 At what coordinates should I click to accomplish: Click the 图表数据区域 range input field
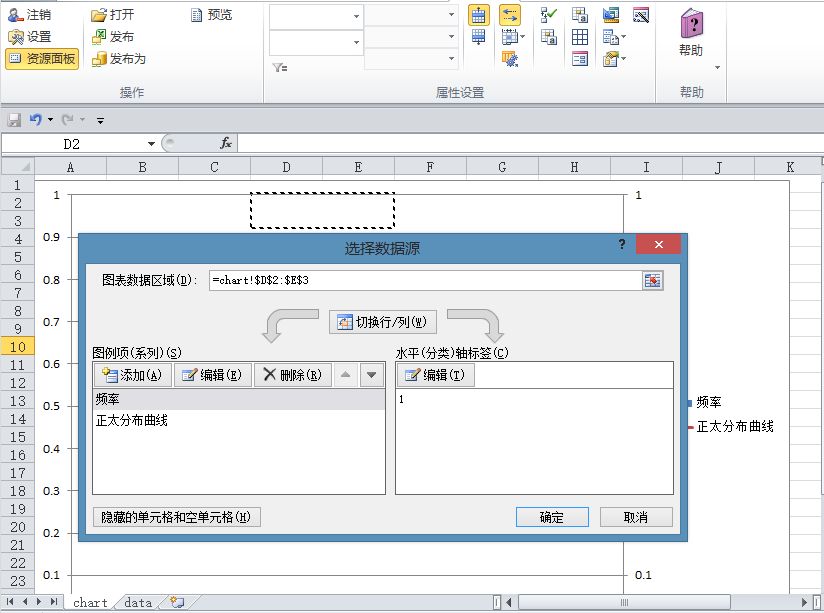tap(425, 280)
